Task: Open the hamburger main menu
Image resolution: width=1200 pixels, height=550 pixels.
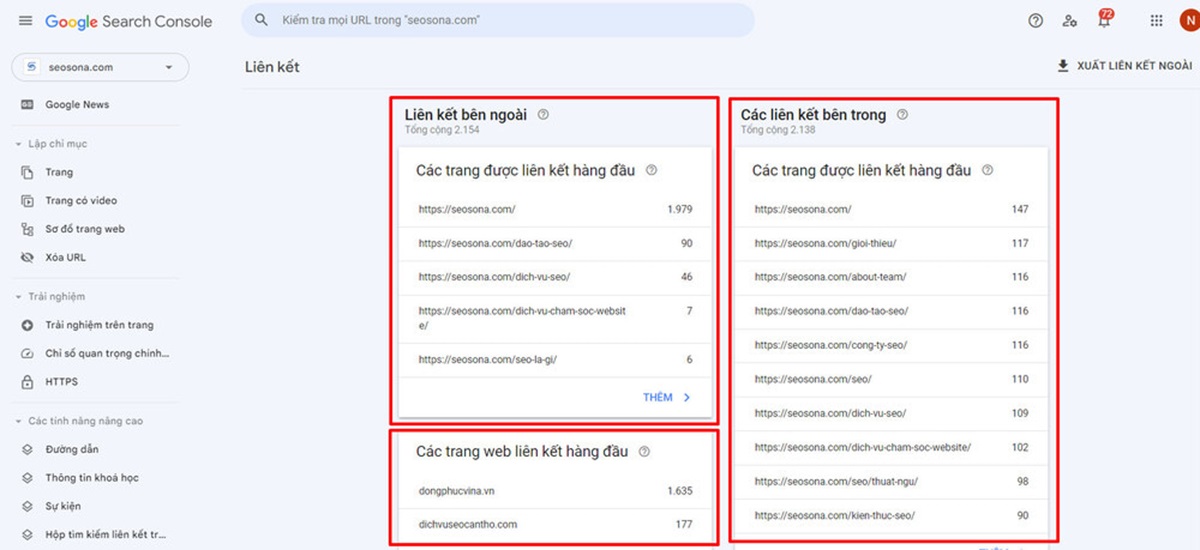Action: point(25,21)
